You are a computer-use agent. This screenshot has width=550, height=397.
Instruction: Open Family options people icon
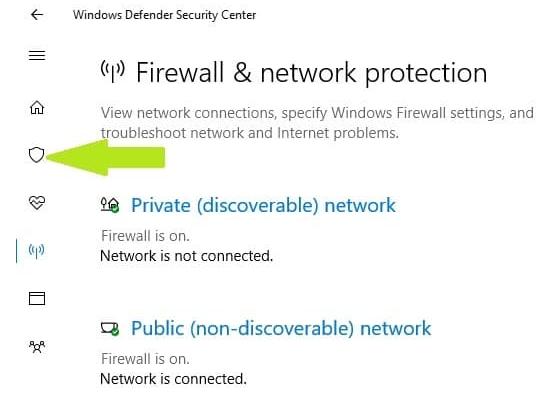37,346
